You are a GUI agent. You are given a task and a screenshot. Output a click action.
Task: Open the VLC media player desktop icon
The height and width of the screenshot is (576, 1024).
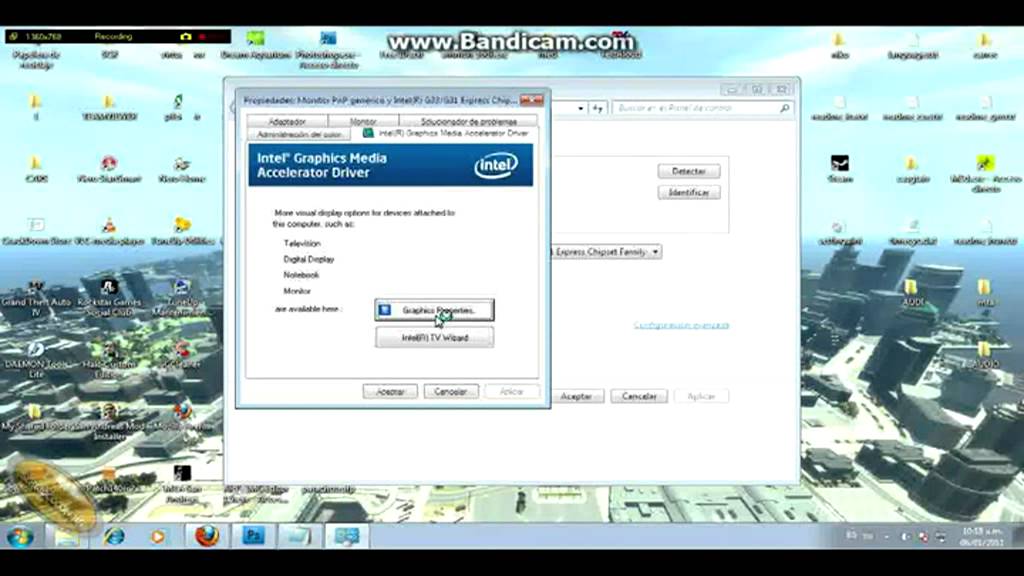[109, 232]
